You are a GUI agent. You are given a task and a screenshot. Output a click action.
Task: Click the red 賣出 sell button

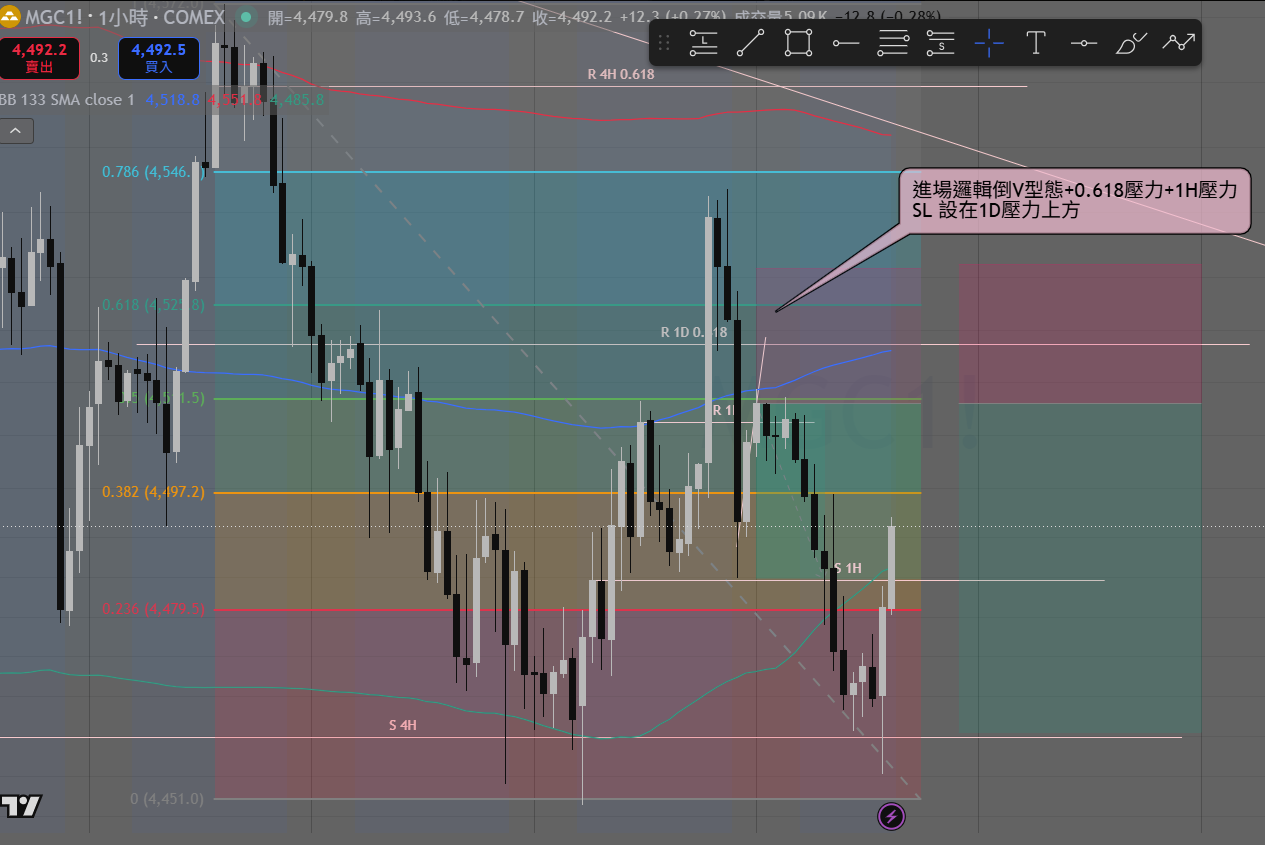coord(40,58)
